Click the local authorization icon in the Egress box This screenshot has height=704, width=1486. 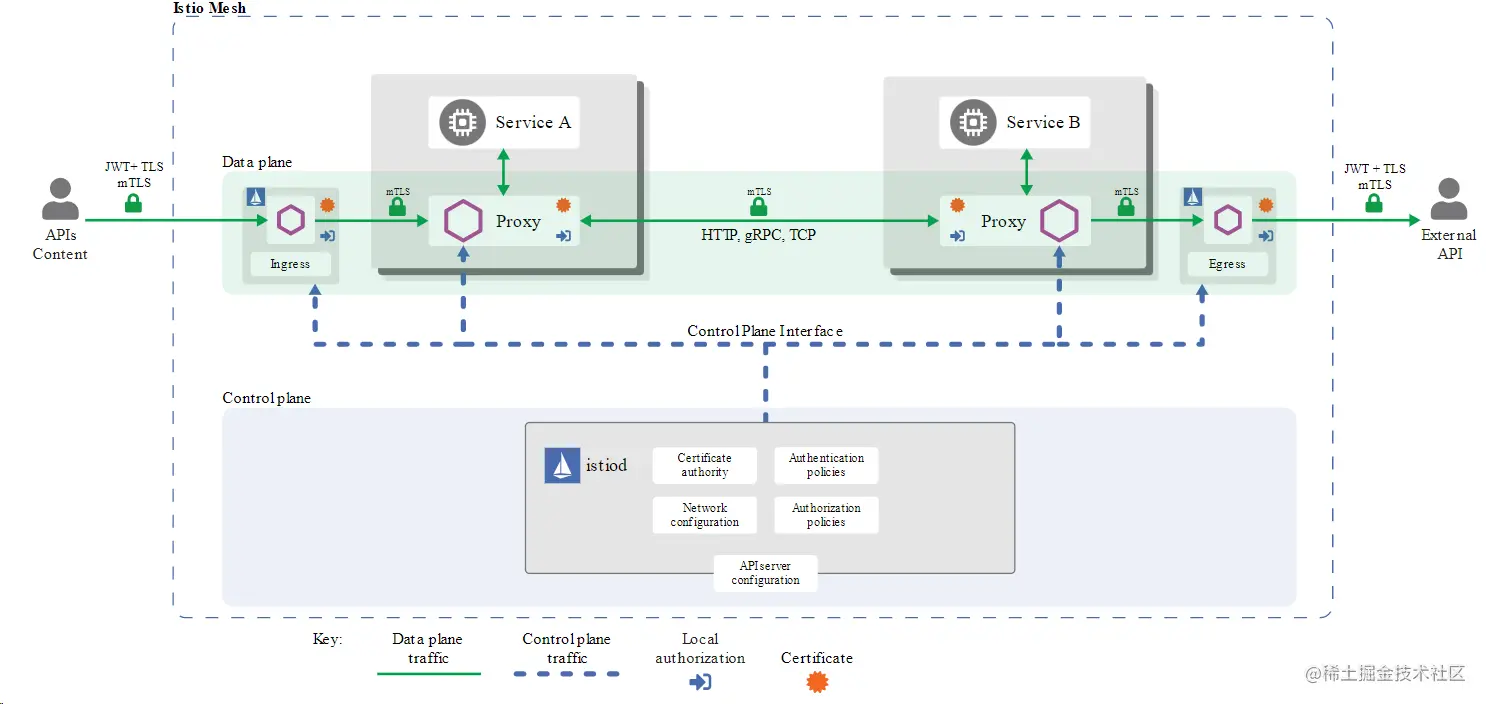point(1266,236)
